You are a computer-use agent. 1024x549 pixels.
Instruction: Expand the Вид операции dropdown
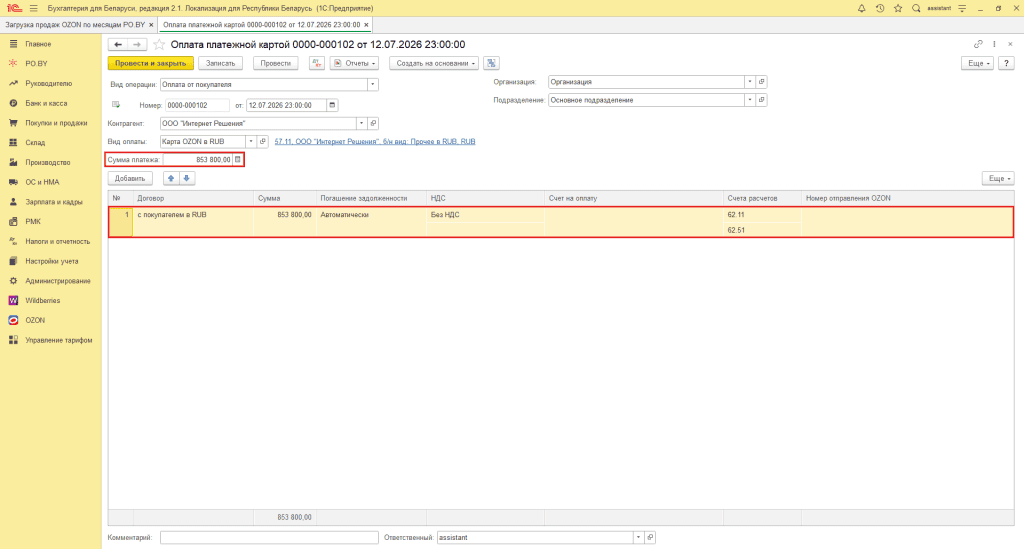coord(372,84)
